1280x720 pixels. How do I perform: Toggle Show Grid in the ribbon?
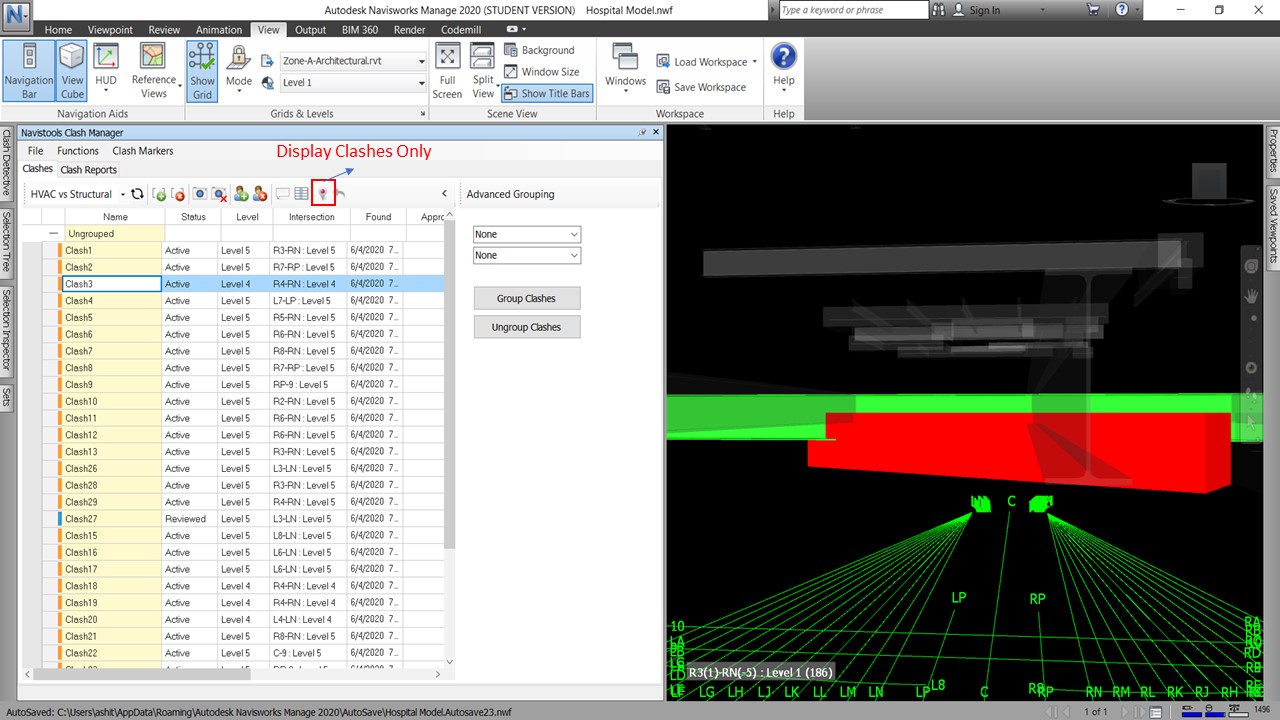[202, 71]
